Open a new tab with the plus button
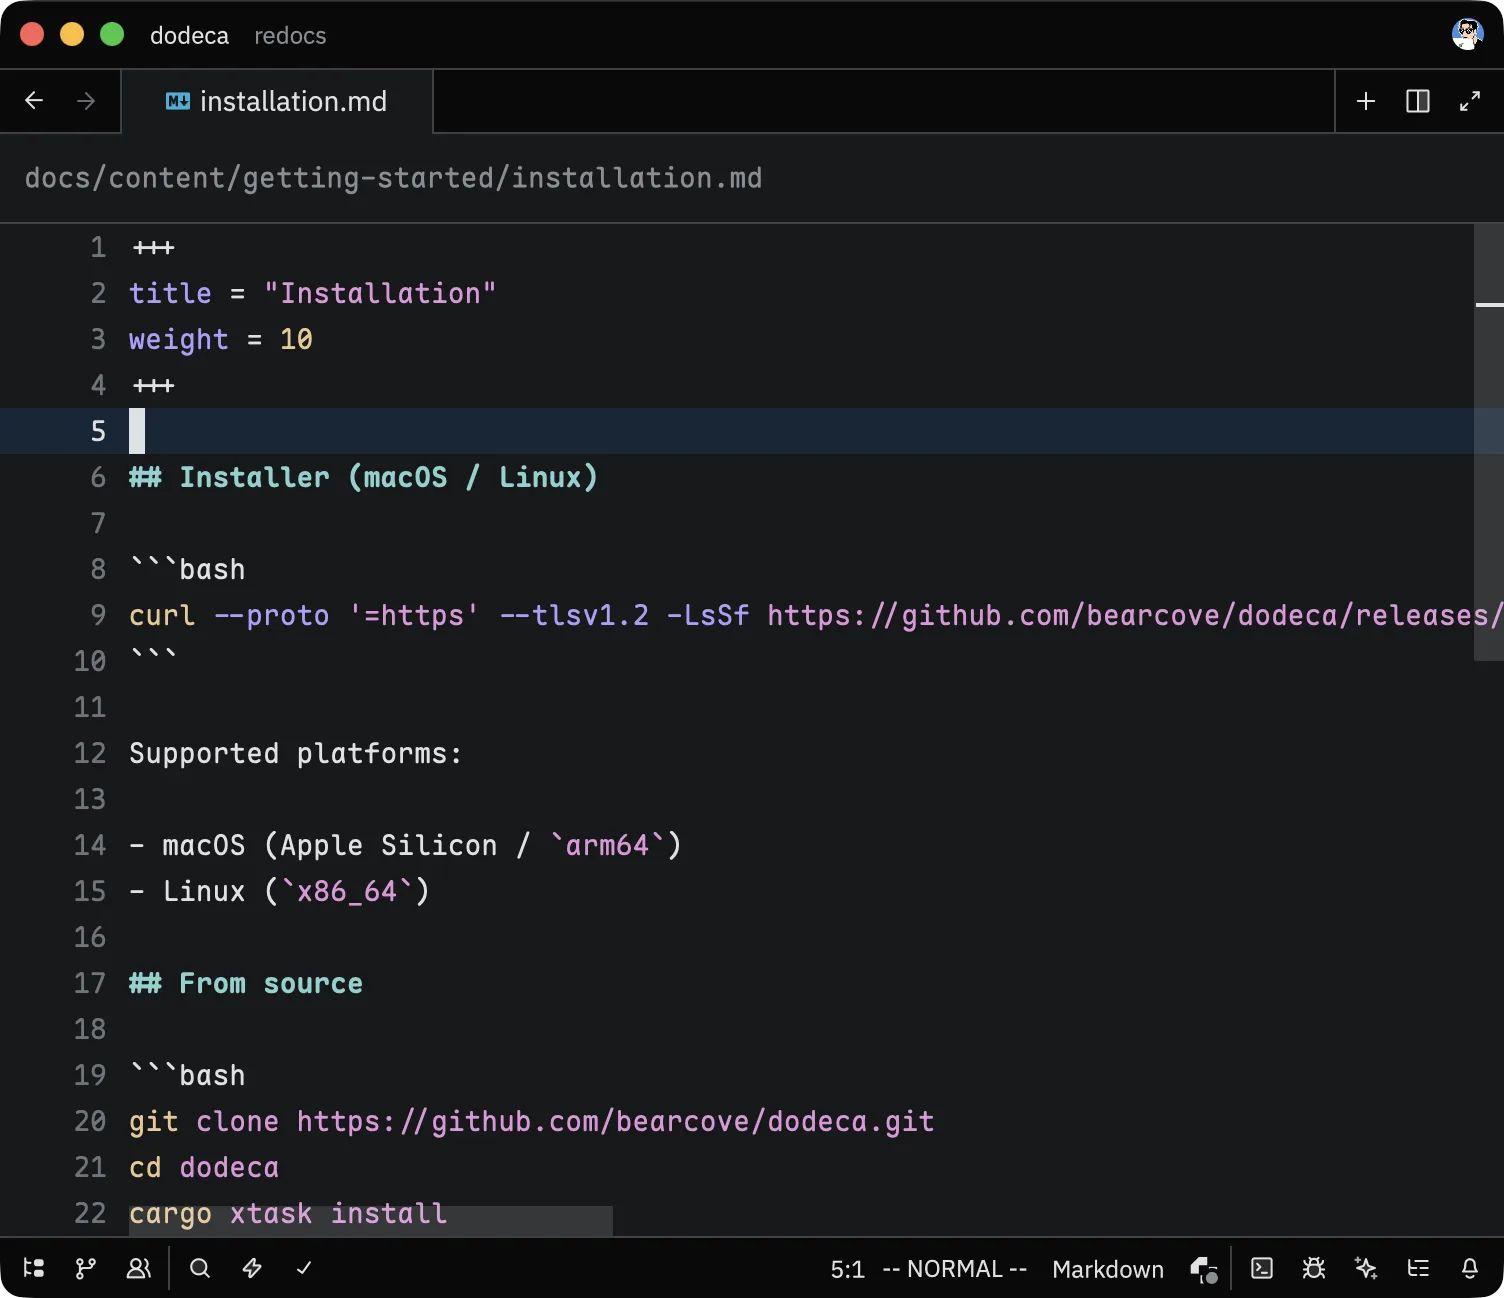The width and height of the screenshot is (1504, 1298). tap(1366, 101)
